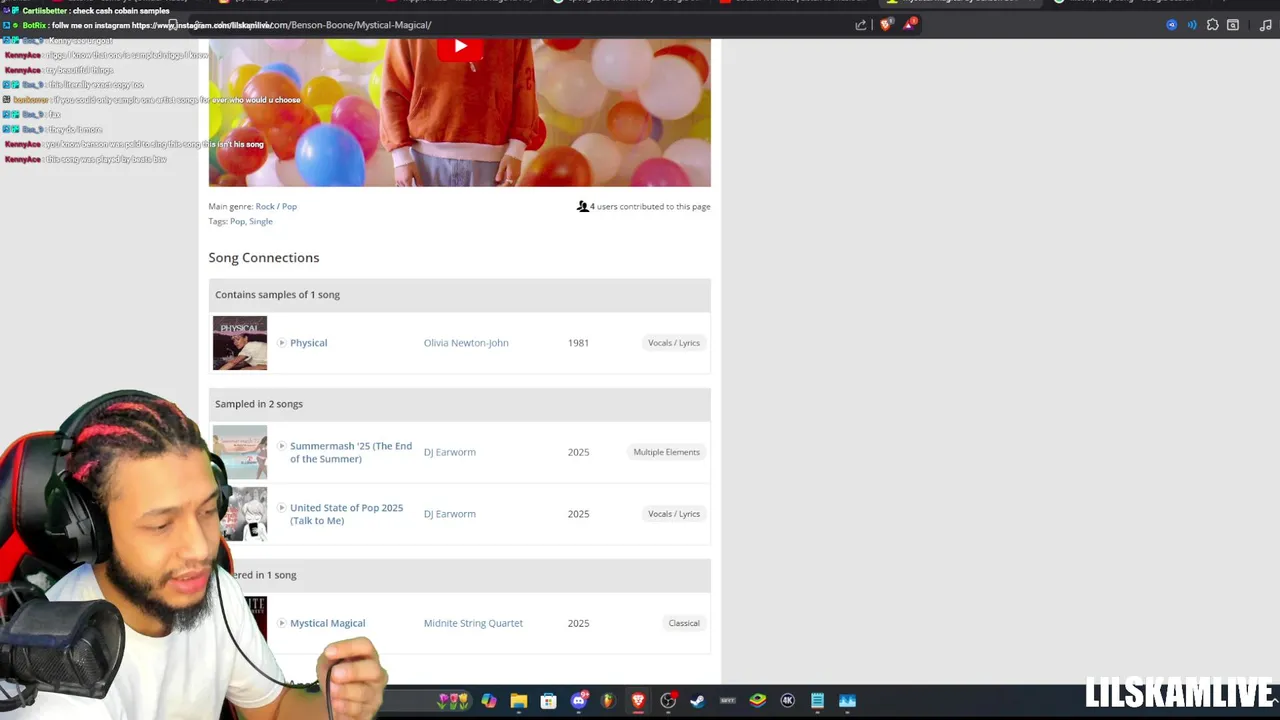
Task: Open the tulips search highlight on taskbar
Action: click(453, 701)
